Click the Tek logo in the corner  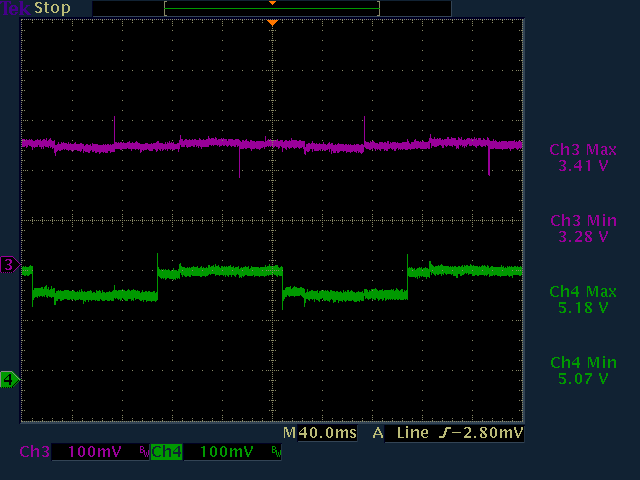(16, 8)
